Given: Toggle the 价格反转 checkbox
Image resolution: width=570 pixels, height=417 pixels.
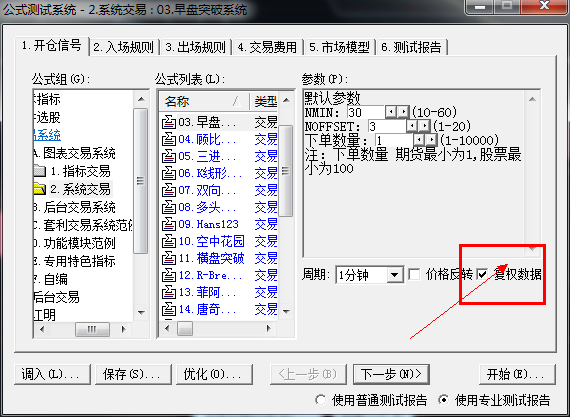Looking at the screenshot, I should coord(414,274).
